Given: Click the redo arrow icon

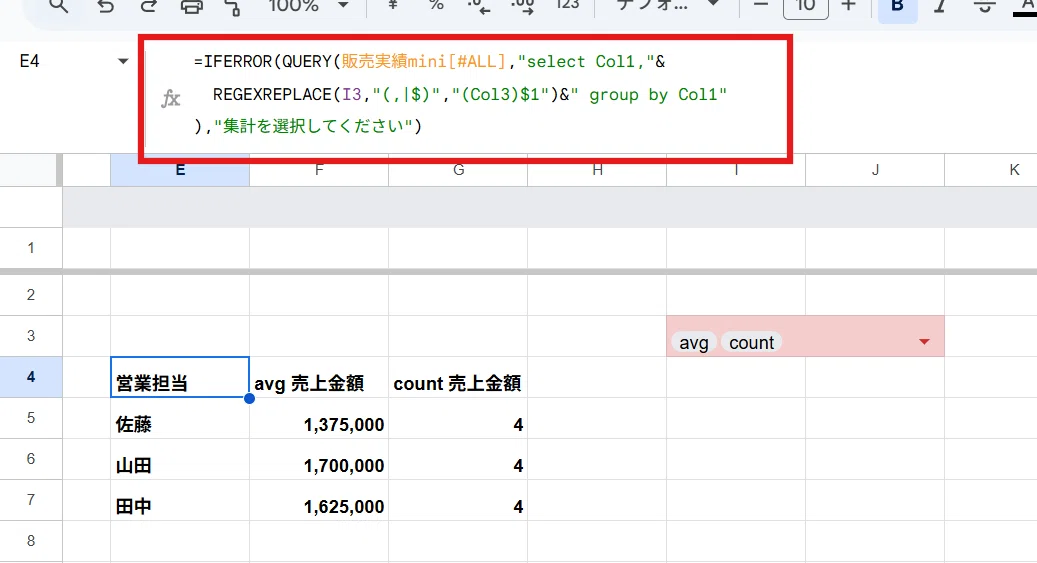Looking at the screenshot, I should pyautogui.click(x=149, y=6).
